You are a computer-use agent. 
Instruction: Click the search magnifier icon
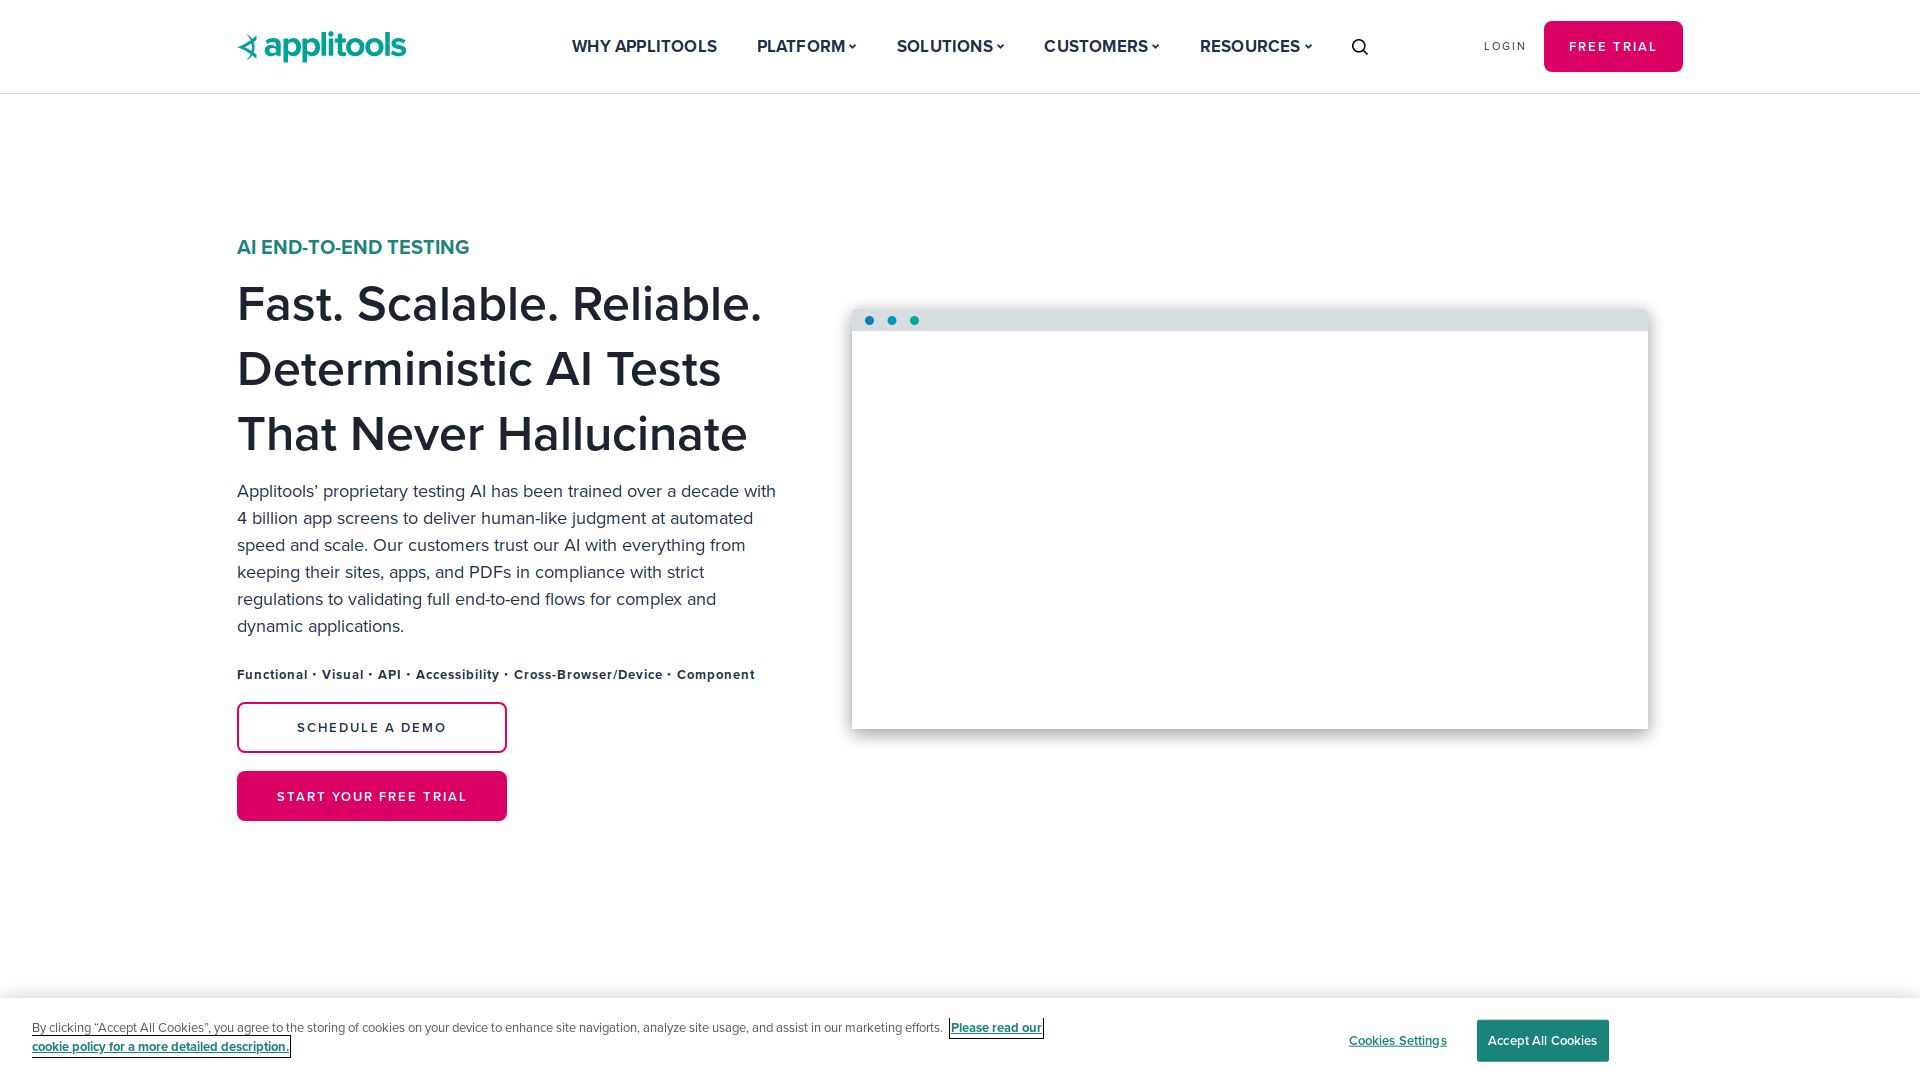pos(1359,47)
